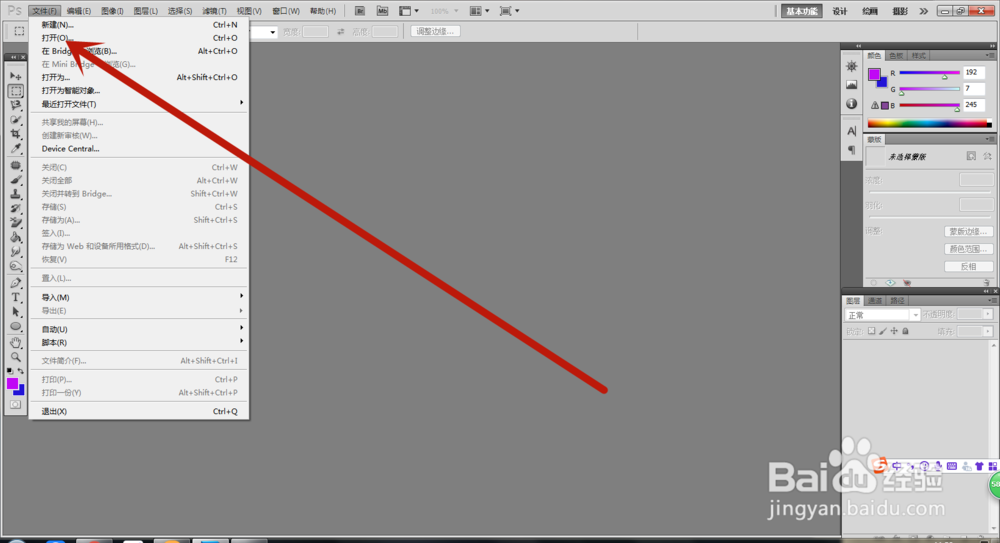
Task: Expand the 自动(U) submenu
Action: pyautogui.click(x=139, y=329)
